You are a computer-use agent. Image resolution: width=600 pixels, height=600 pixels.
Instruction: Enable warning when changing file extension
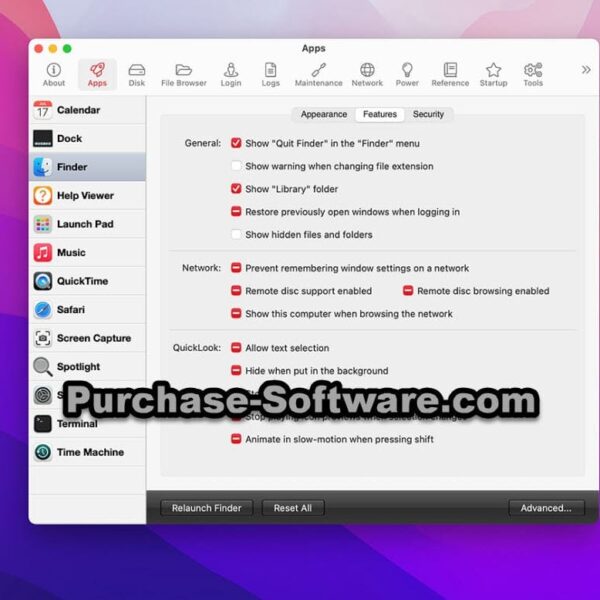point(236,166)
